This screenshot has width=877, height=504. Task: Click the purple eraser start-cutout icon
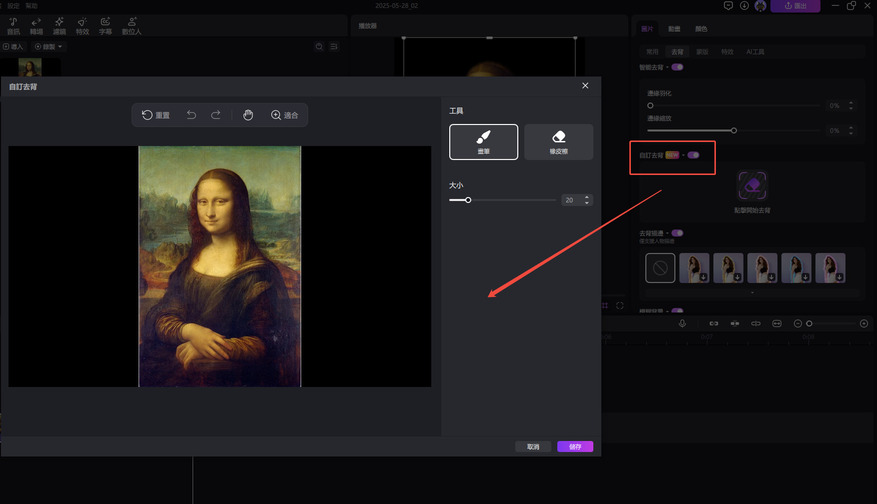tap(752, 185)
